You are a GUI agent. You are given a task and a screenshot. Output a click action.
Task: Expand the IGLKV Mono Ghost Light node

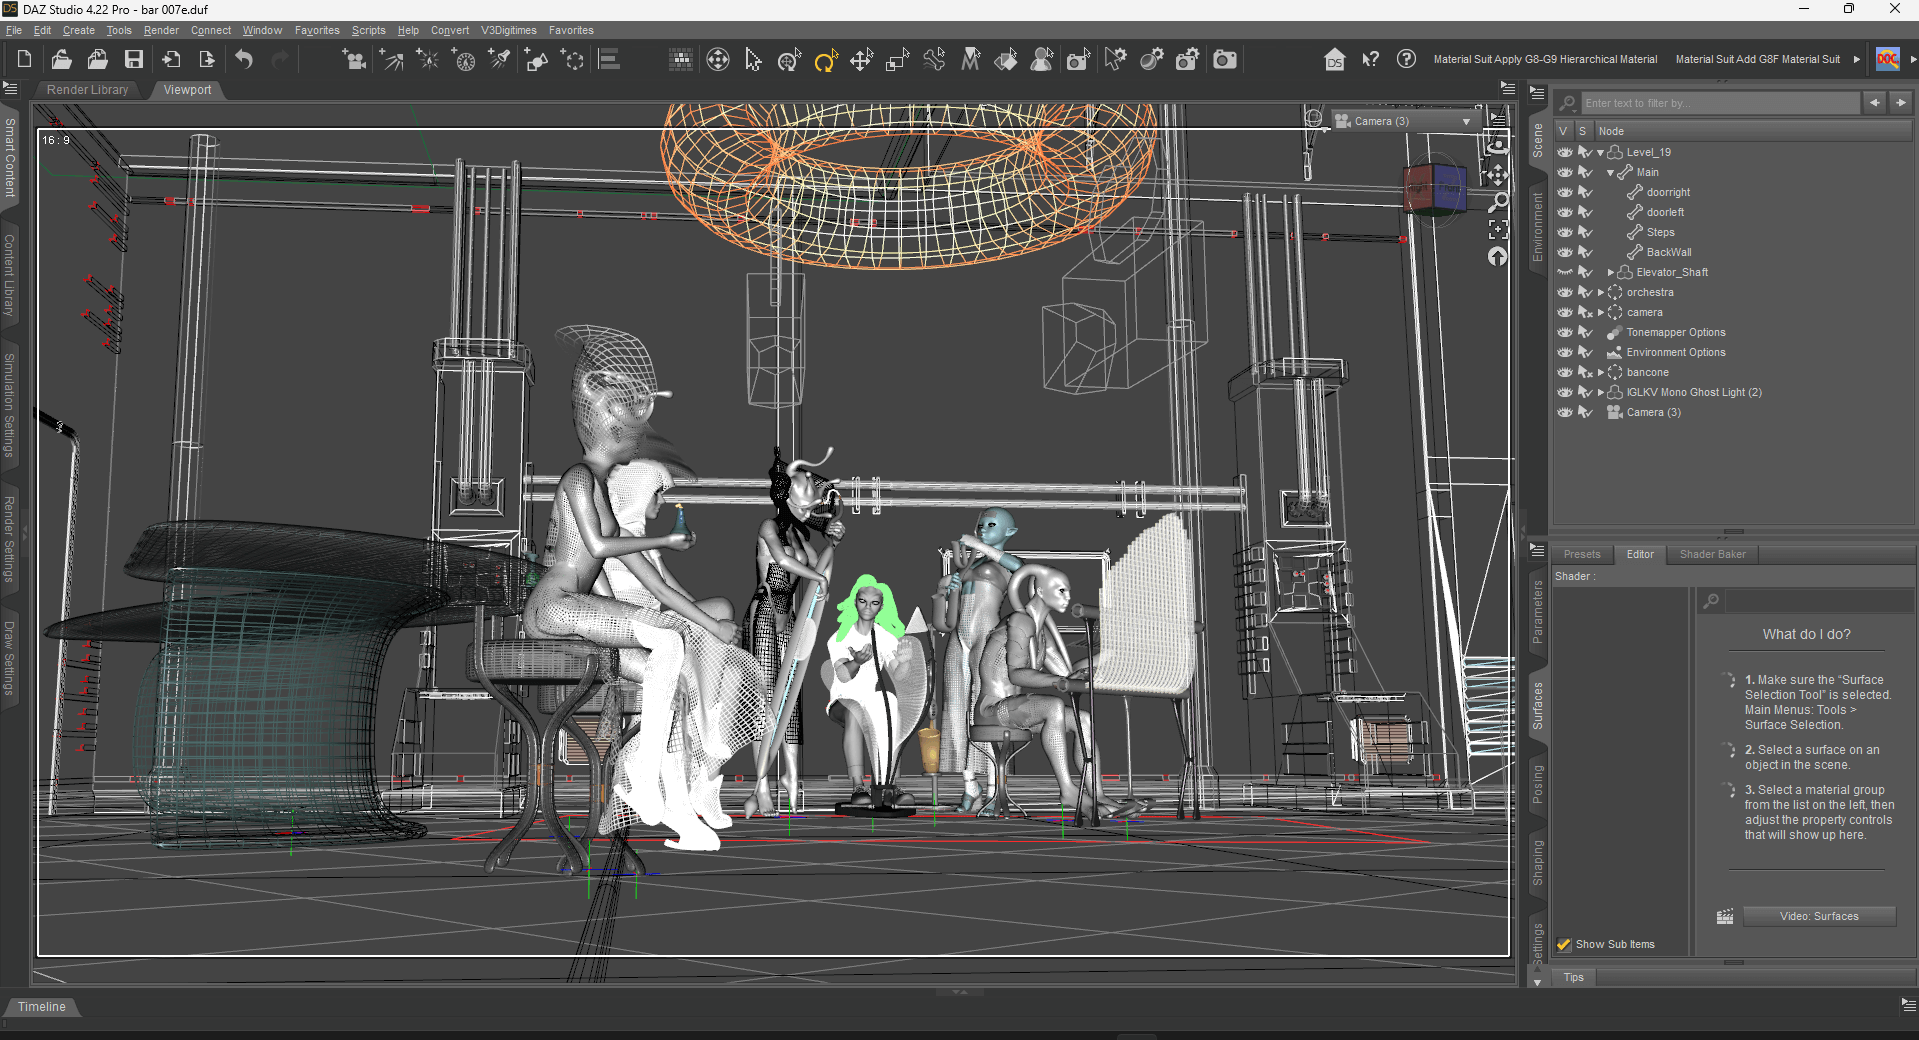point(1600,392)
